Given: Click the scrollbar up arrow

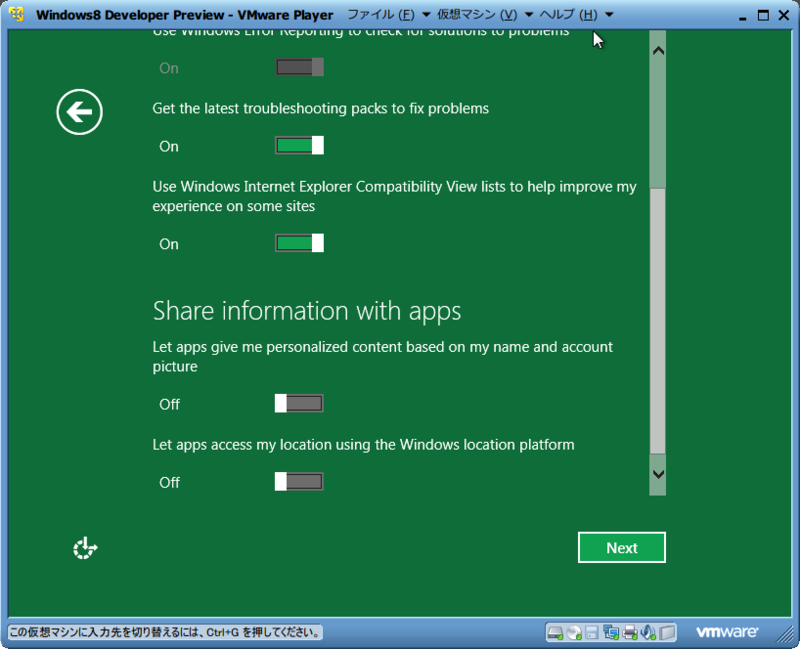Looking at the screenshot, I should (658, 51).
